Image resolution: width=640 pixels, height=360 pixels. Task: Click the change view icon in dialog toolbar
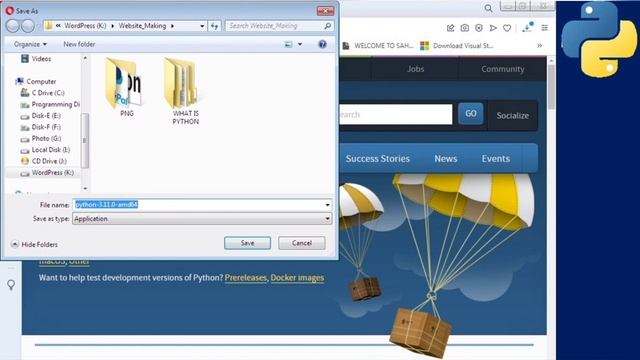tap(289, 44)
